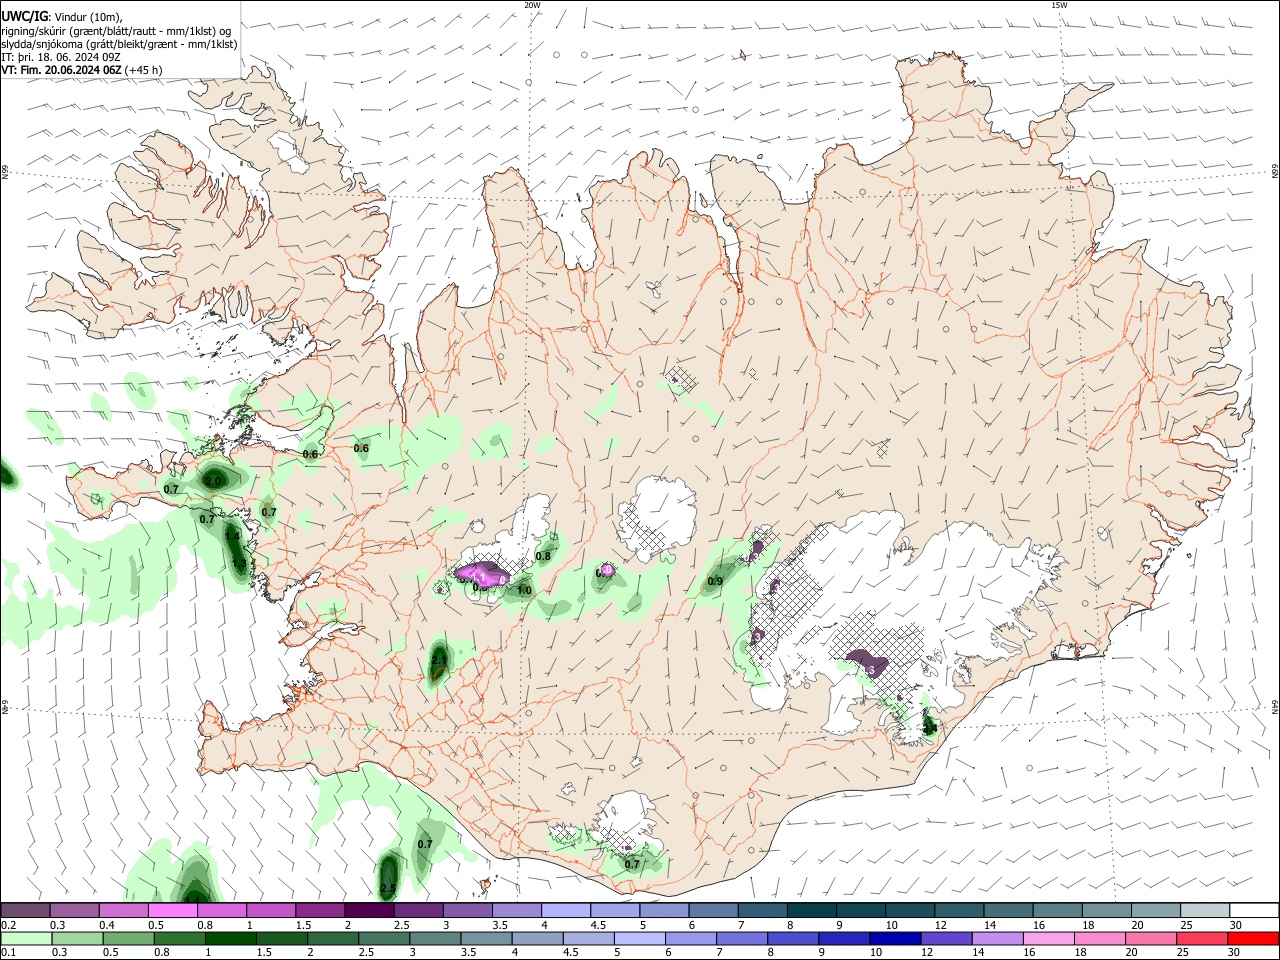
Task: Click the 0.8 precipitation value on the map
Action: tap(544, 556)
